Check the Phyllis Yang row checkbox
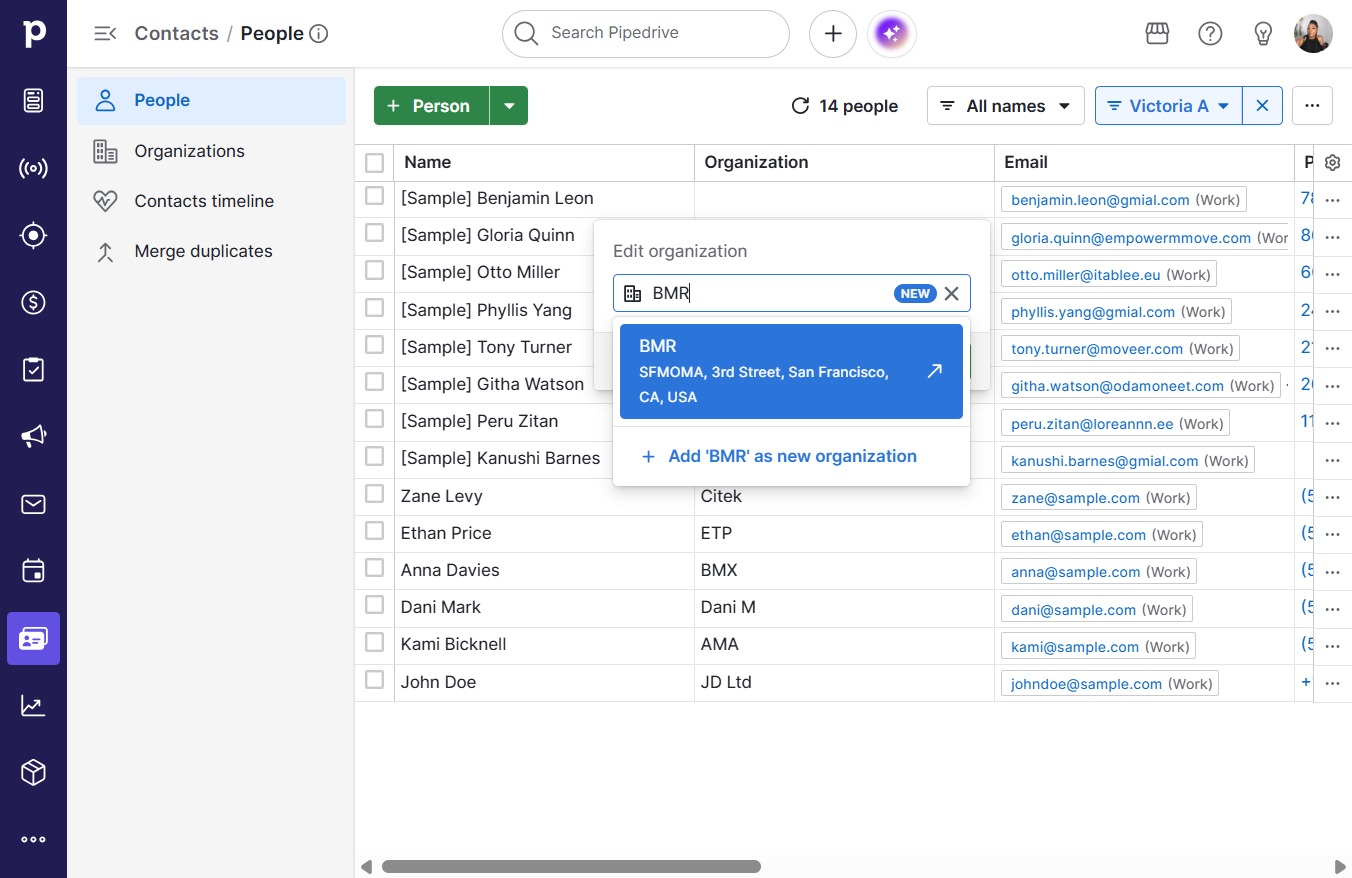The width and height of the screenshot is (1352, 878). click(375, 308)
